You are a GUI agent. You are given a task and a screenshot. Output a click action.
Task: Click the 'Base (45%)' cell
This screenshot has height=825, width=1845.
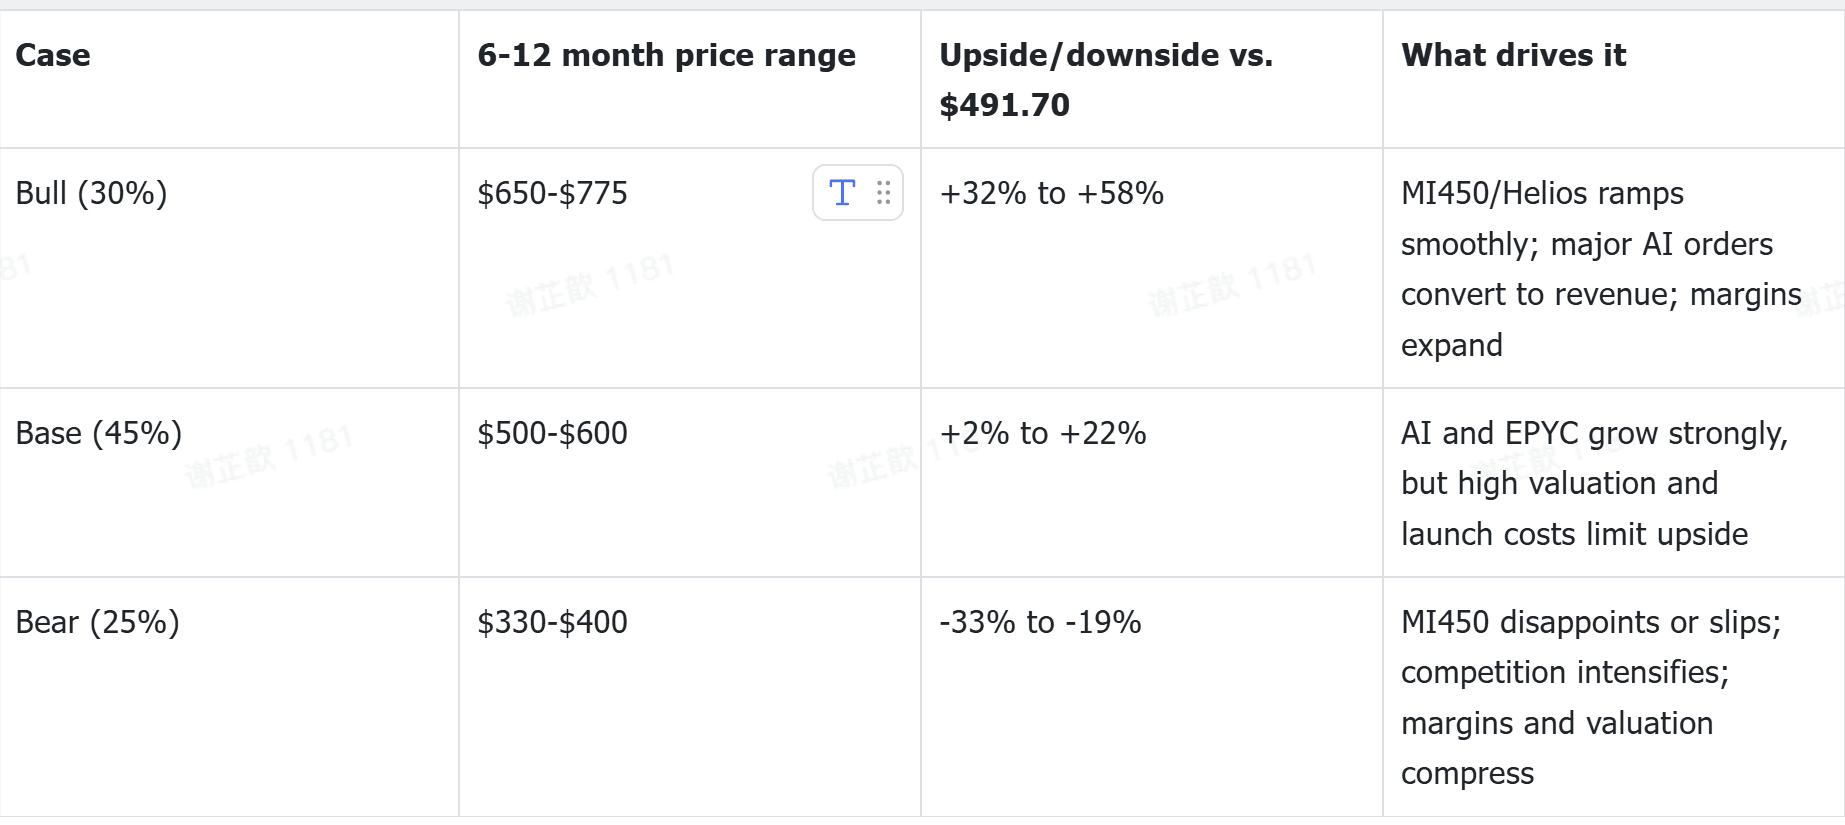click(229, 483)
